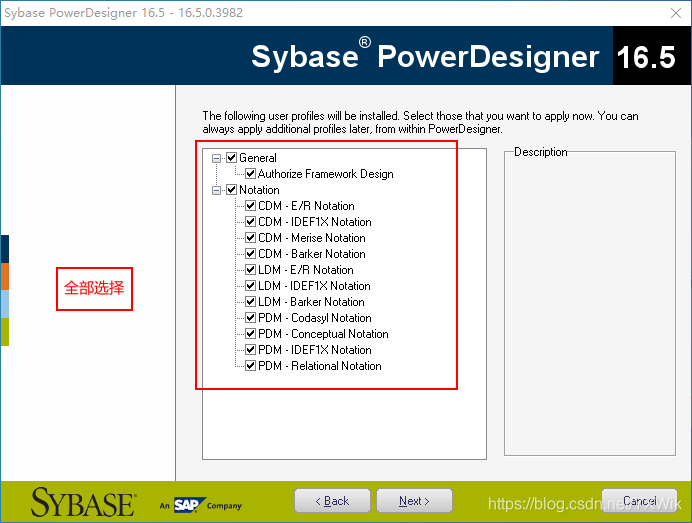Image resolution: width=692 pixels, height=523 pixels.
Task: Select 'CDM - E/R Notation' row text
Action: tap(306, 206)
